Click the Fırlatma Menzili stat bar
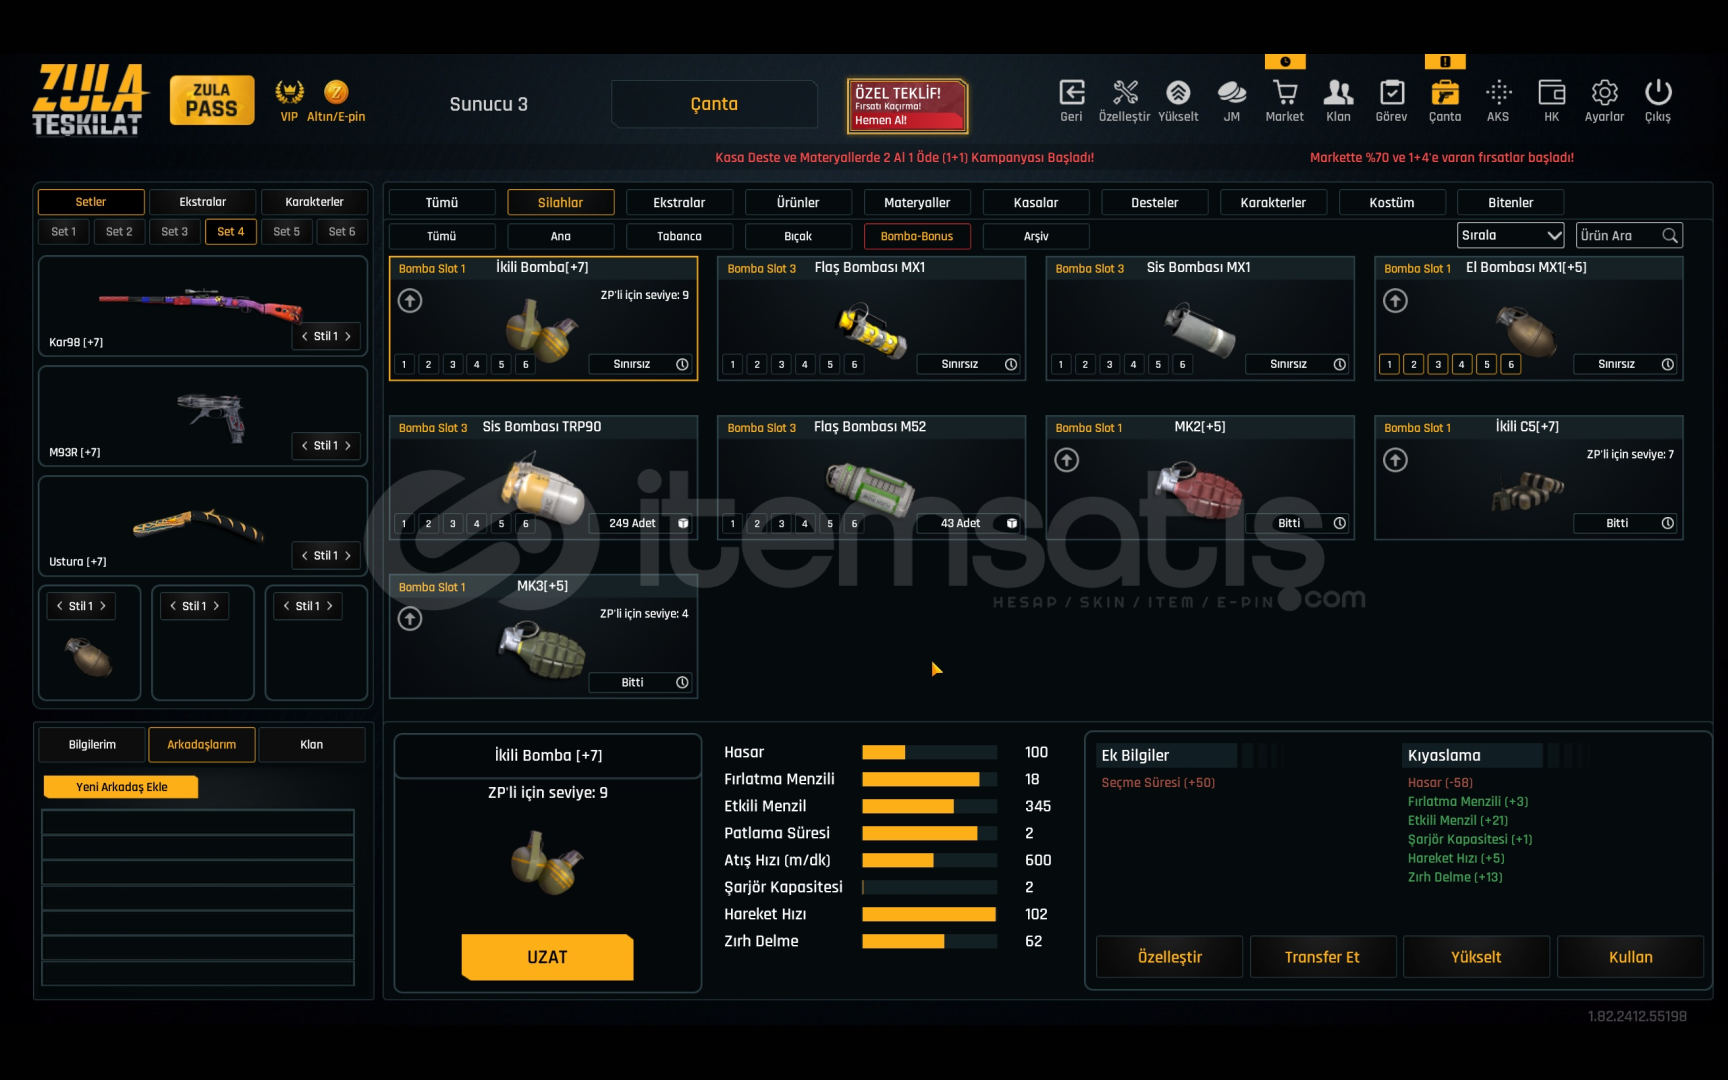Image resolution: width=1728 pixels, height=1080 pixels. [x=929, y=779]
